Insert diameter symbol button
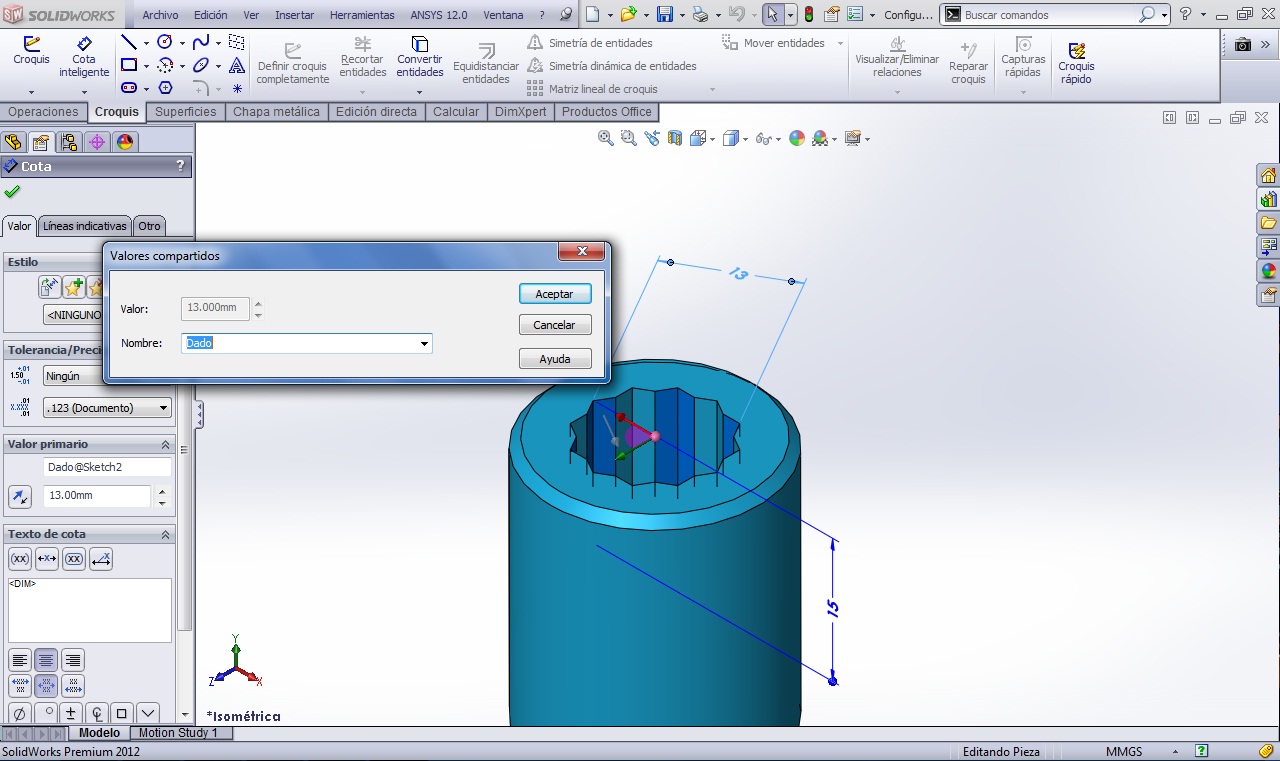The width and height of the screenshot is (1280, 761). pos(19,713)
